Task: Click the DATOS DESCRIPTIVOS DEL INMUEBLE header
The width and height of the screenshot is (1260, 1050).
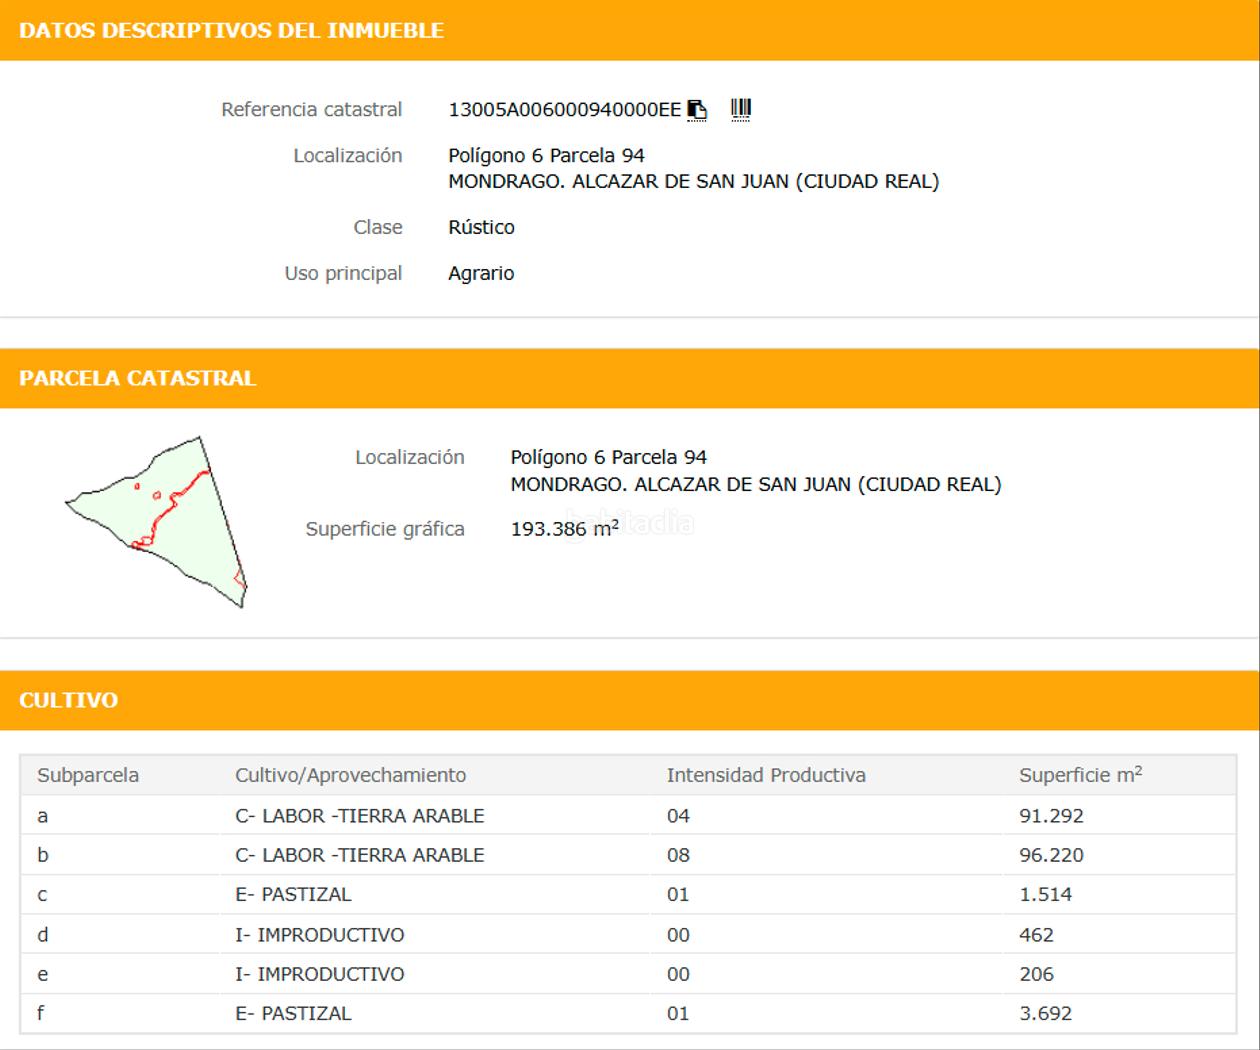Action: pos(231,31)
